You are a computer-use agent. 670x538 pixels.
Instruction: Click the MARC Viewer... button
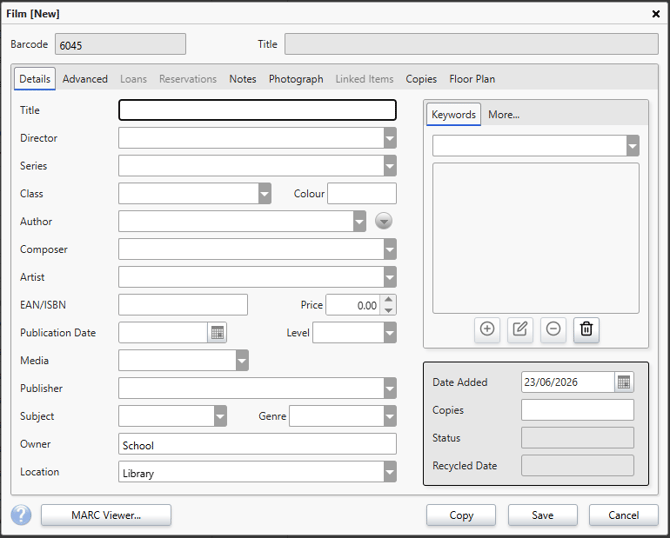106,515
